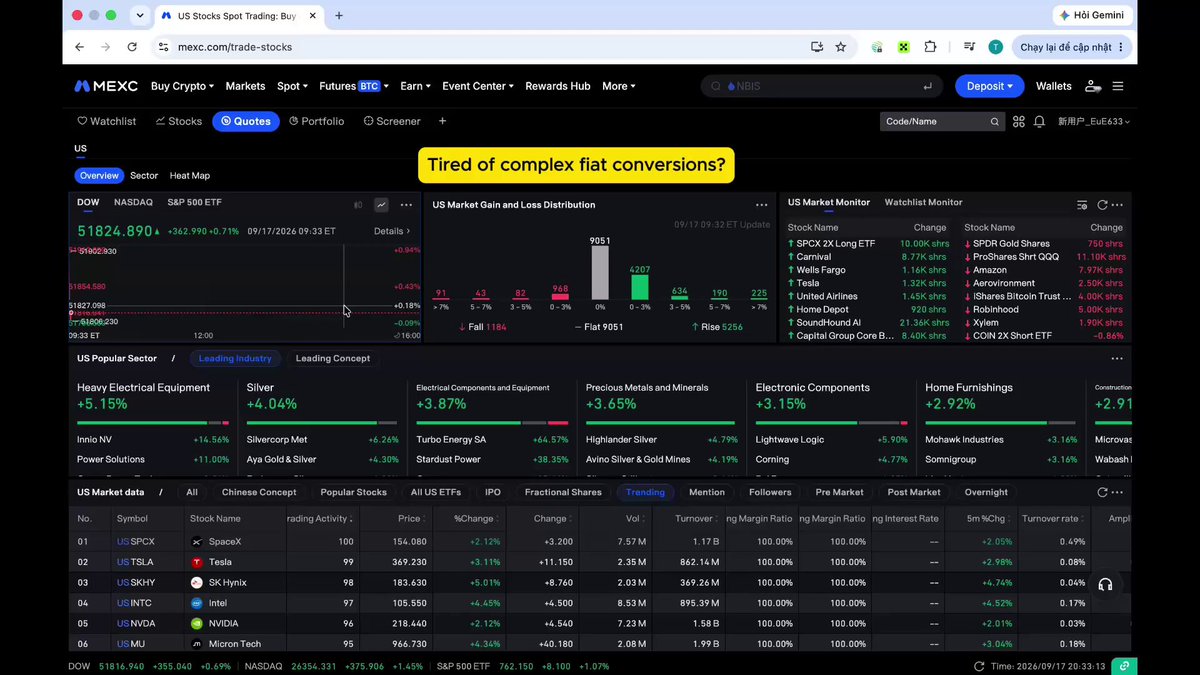Click the tall gray 9051 flat bar
Screen dimensions: 1200x675
(x=600, y=272)
